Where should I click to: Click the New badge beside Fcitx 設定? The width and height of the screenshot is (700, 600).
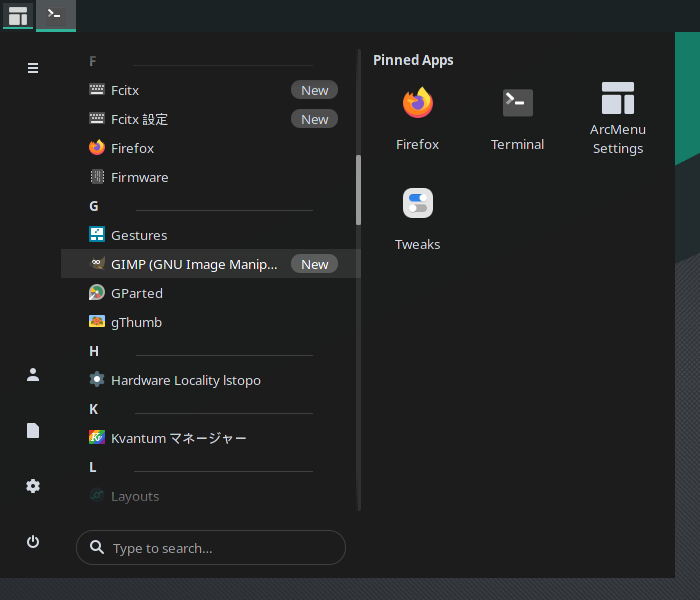pyautogui.click(x=314, y=119)
